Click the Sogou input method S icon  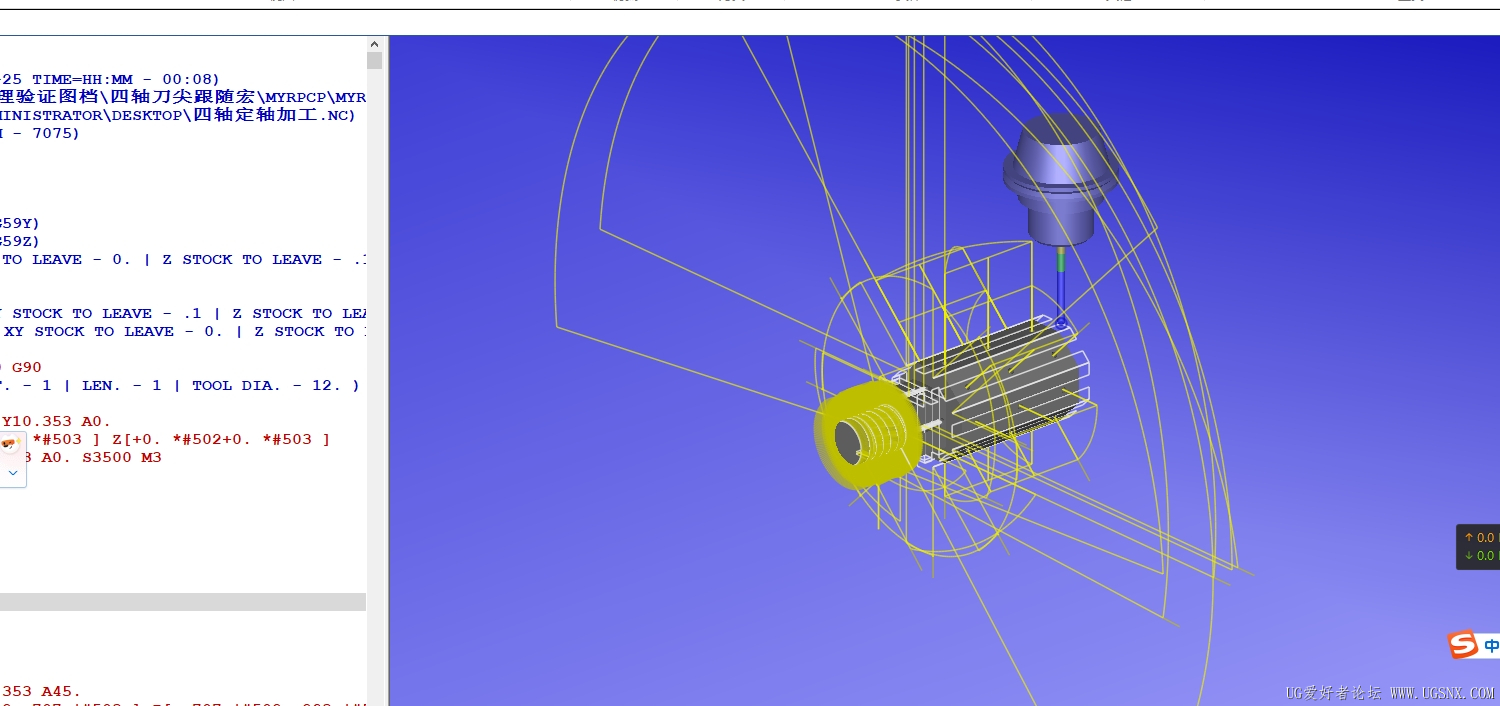[x=1463, y=644]
